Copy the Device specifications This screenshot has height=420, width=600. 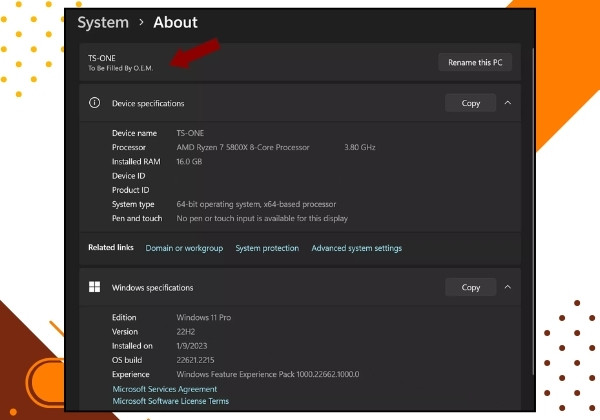pos(471,103)
